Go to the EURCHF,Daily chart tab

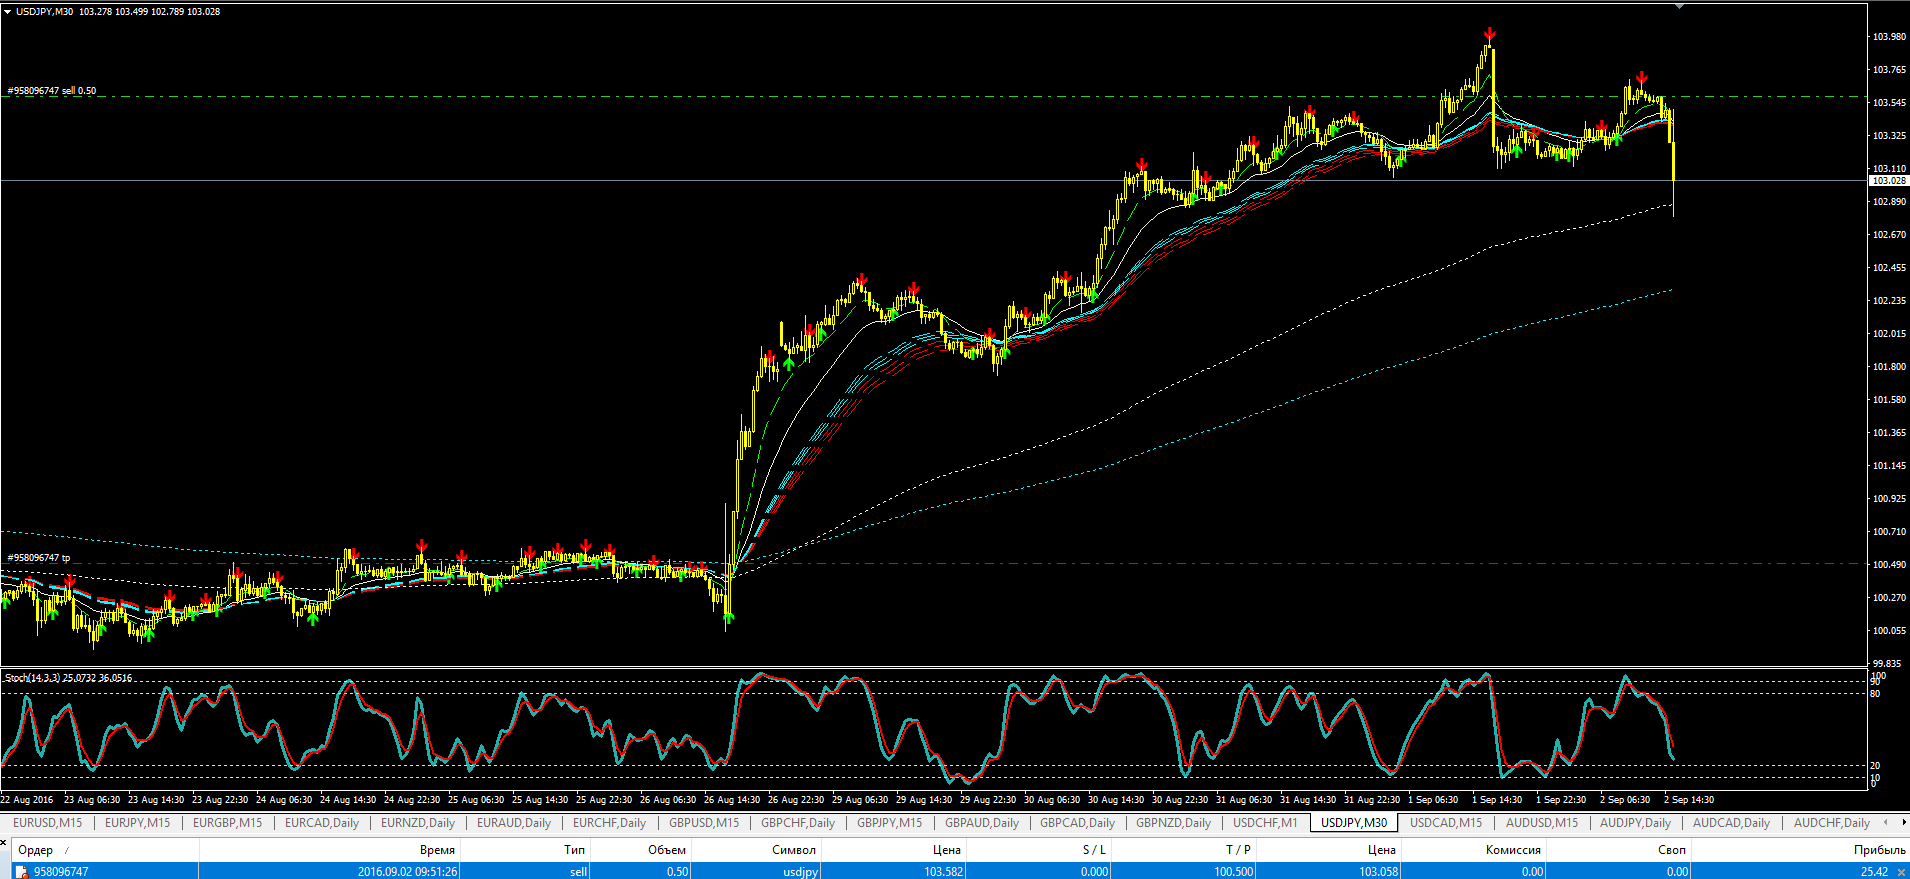(609, 823)
